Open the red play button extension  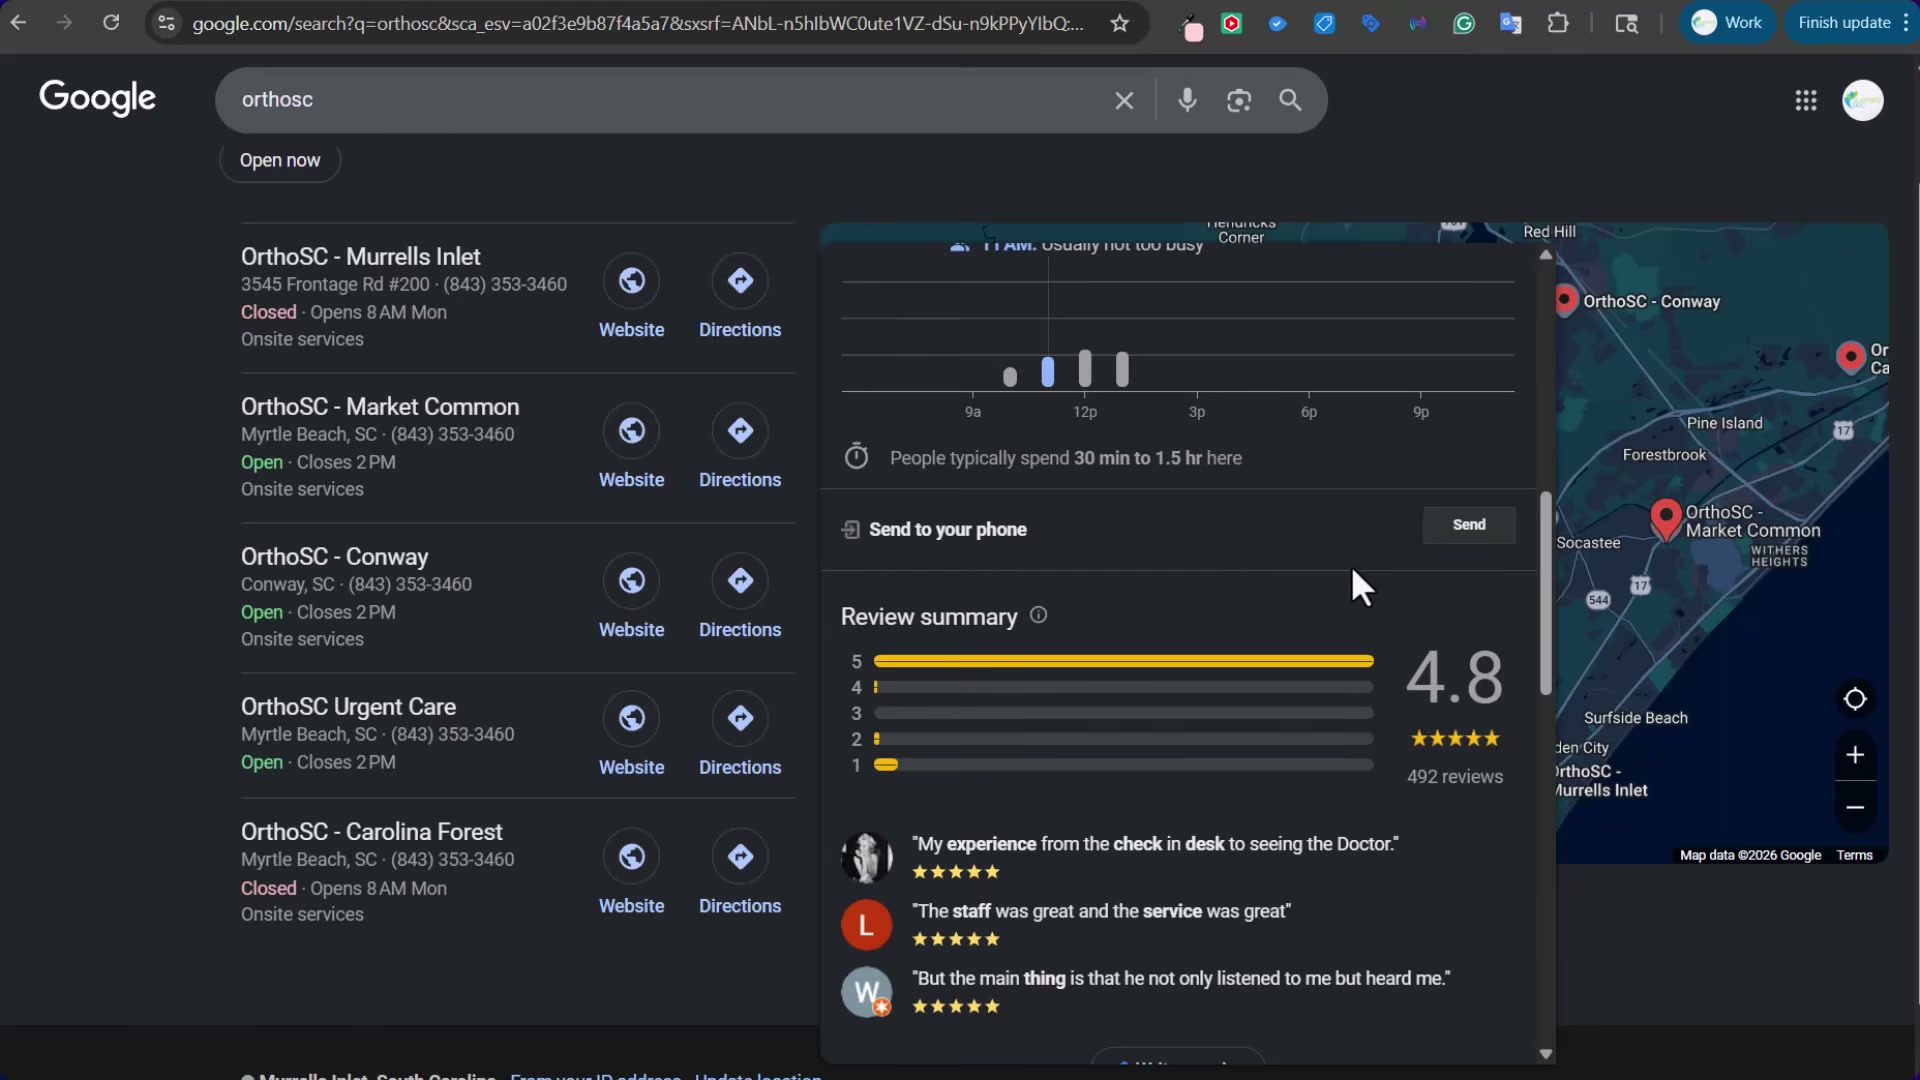point(1232,23)
